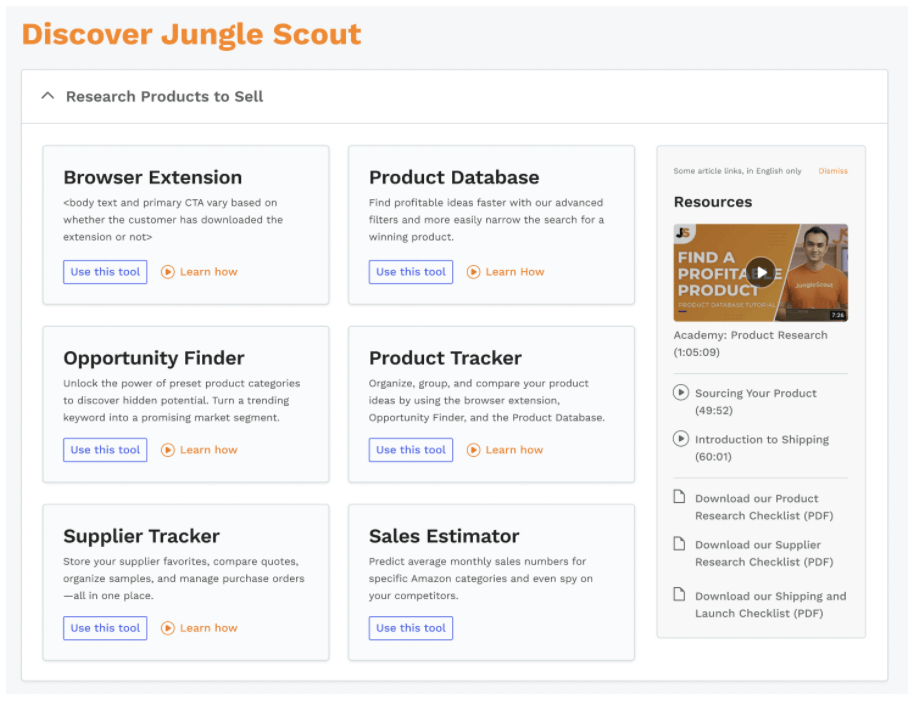Click play icon beside Opportunity Finder Learn how
Screen dimensions: 924x708
168,450
